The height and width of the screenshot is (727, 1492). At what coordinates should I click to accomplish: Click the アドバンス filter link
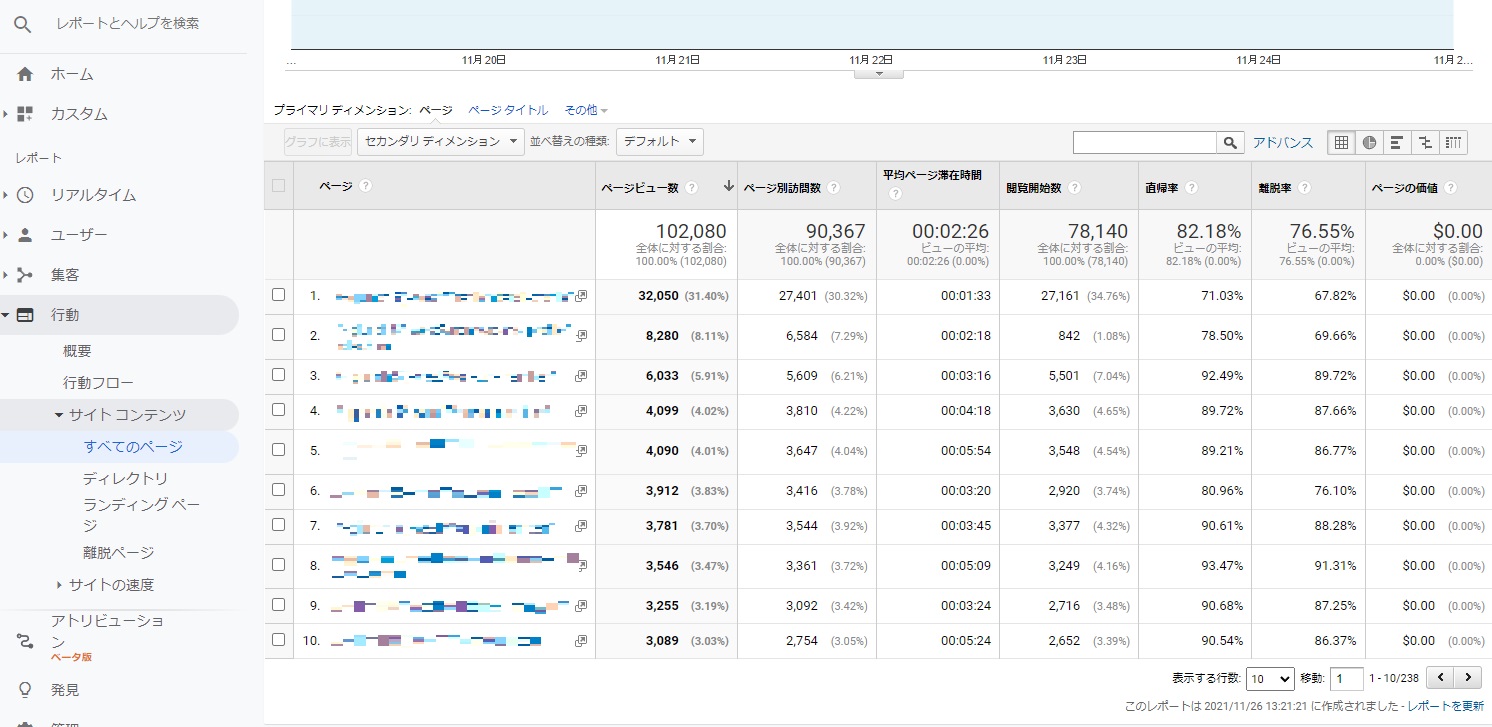coord(1283,143)
